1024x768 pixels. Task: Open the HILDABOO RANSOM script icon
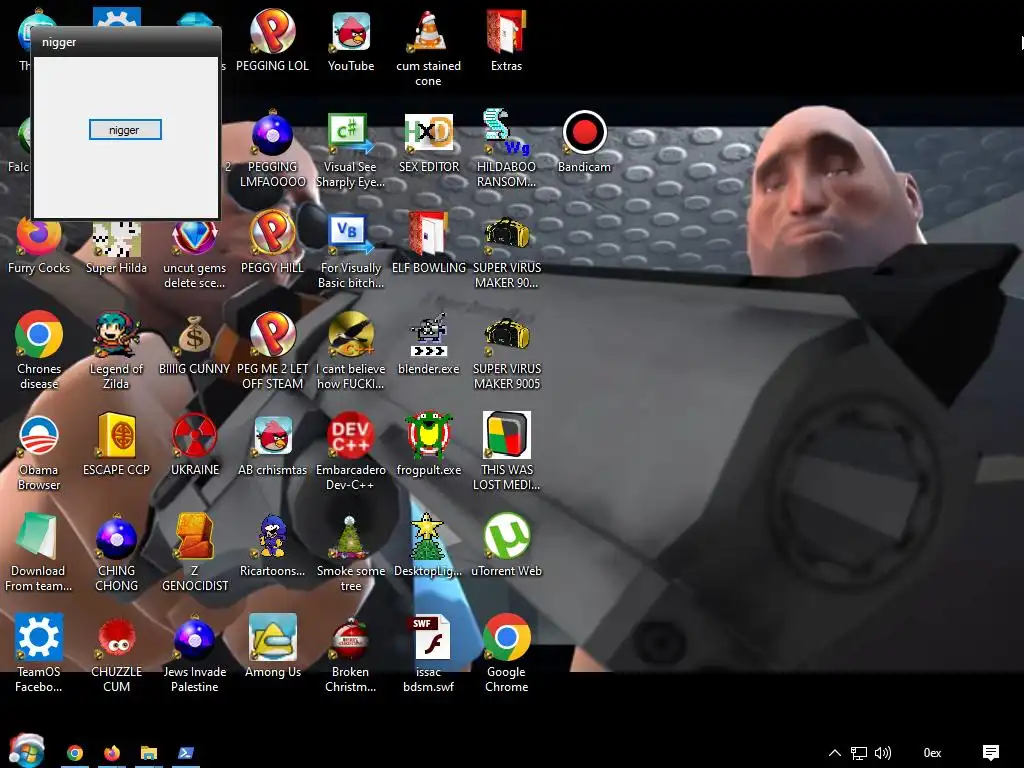pyautogui.click(x=506, y=132)
